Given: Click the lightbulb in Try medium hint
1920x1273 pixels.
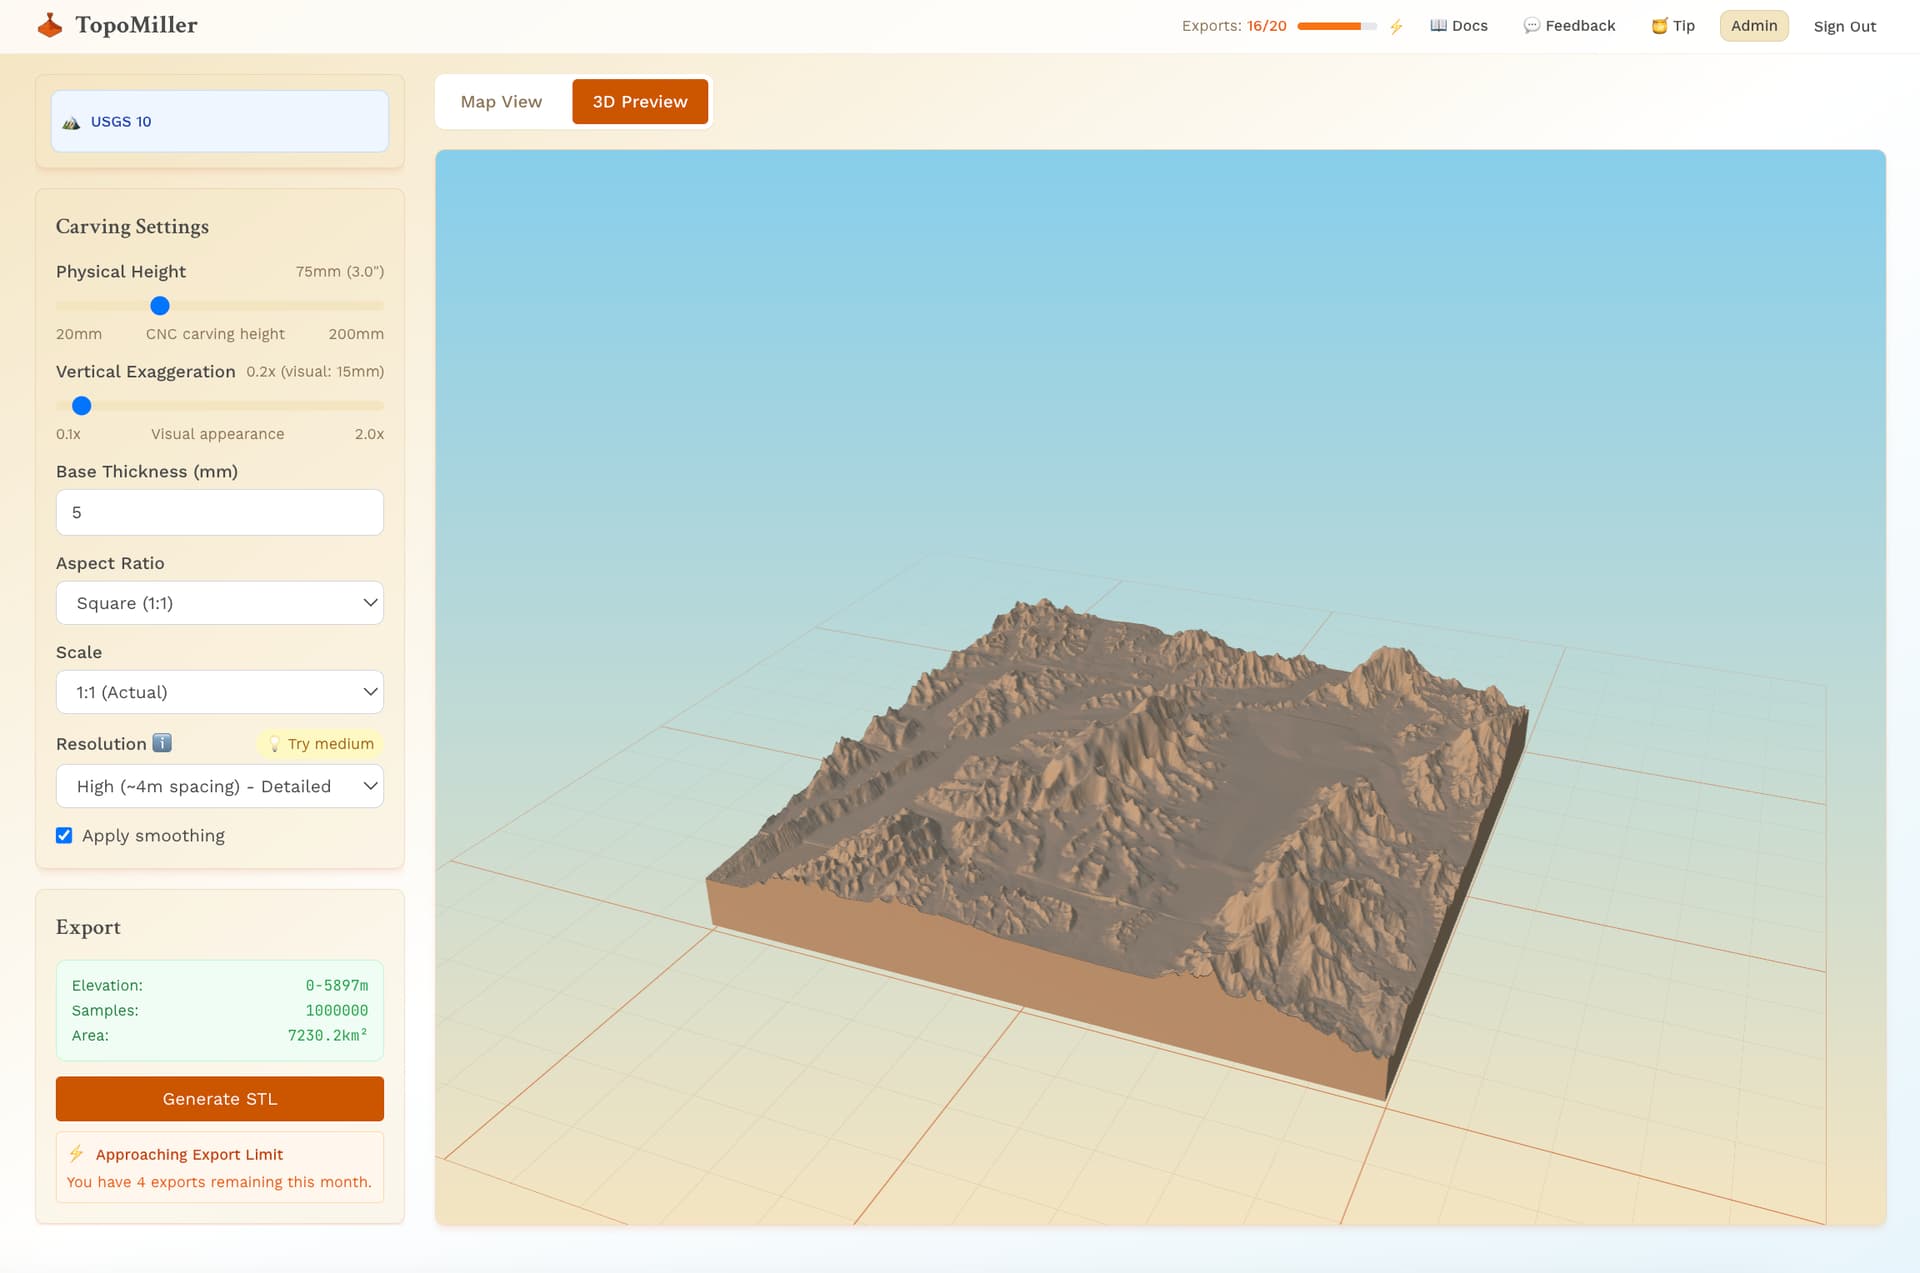Looking at the screenshot, I should click(x=274, y=744).
